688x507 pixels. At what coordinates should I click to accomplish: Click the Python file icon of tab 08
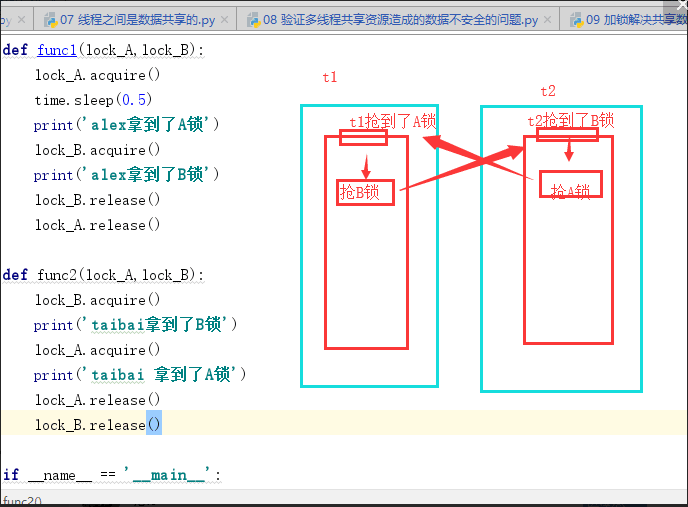(253, 20)
